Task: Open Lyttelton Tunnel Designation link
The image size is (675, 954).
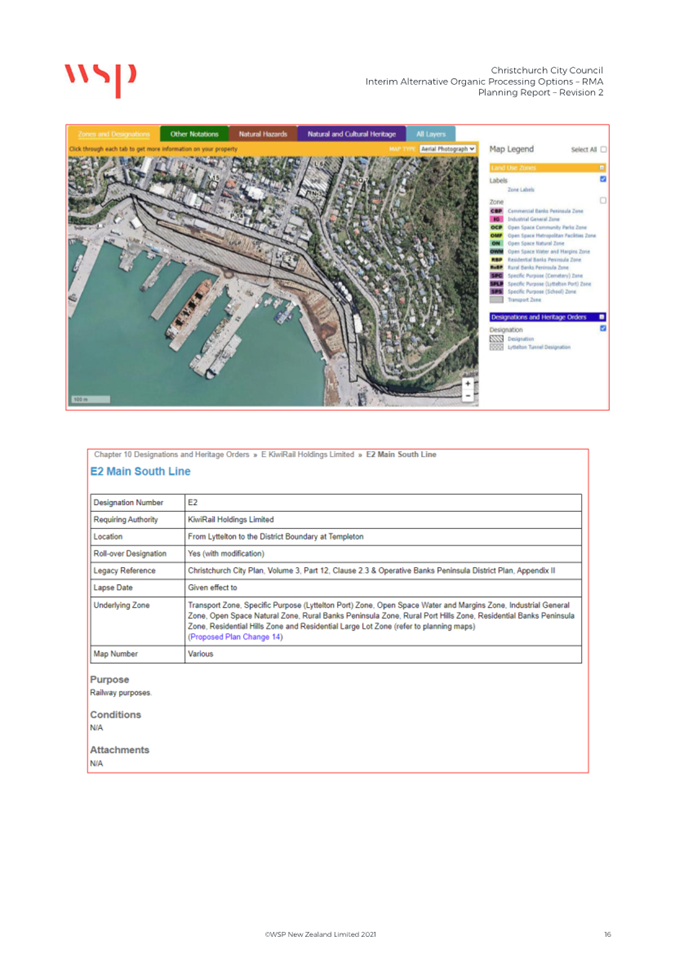Action: click(x=539, y=347)
